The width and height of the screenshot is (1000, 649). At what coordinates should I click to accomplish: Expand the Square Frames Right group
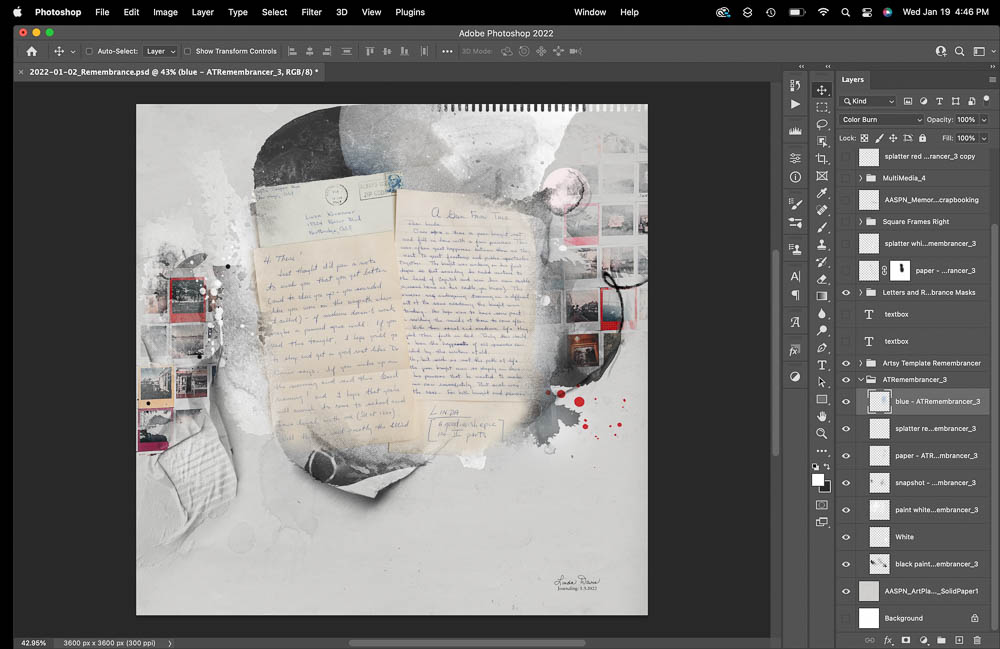tap(860, 222)
